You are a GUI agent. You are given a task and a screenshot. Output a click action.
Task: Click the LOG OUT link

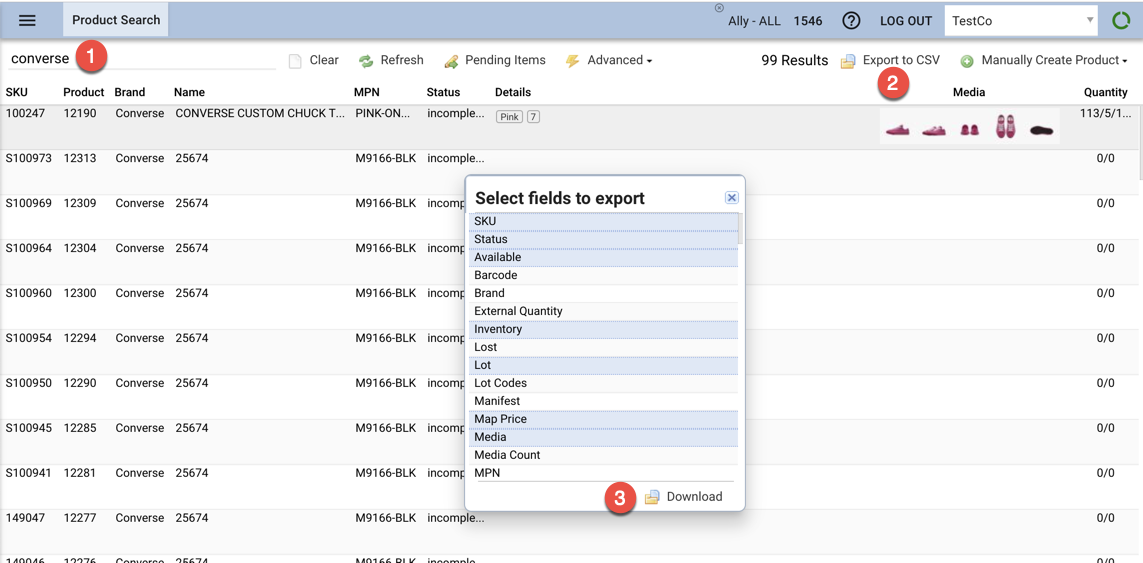(906, 21)
